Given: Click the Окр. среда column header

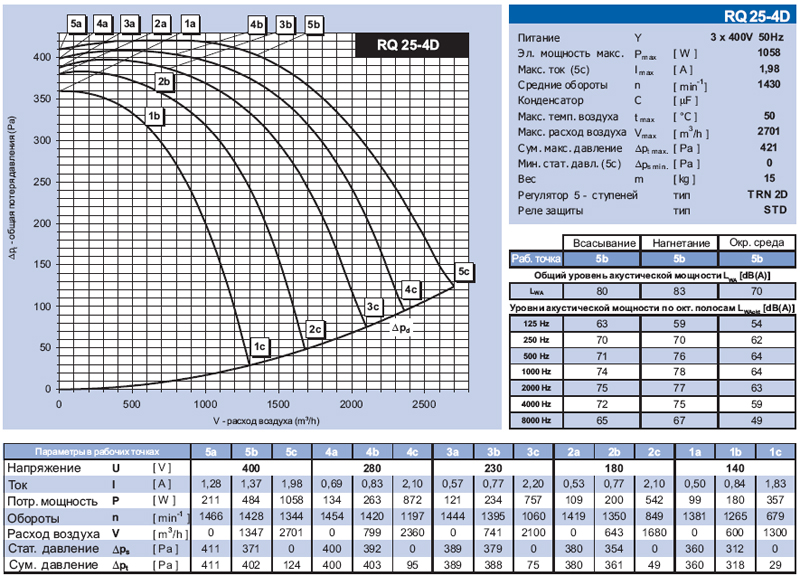Looking at the screenshot, I should [755, 243].
